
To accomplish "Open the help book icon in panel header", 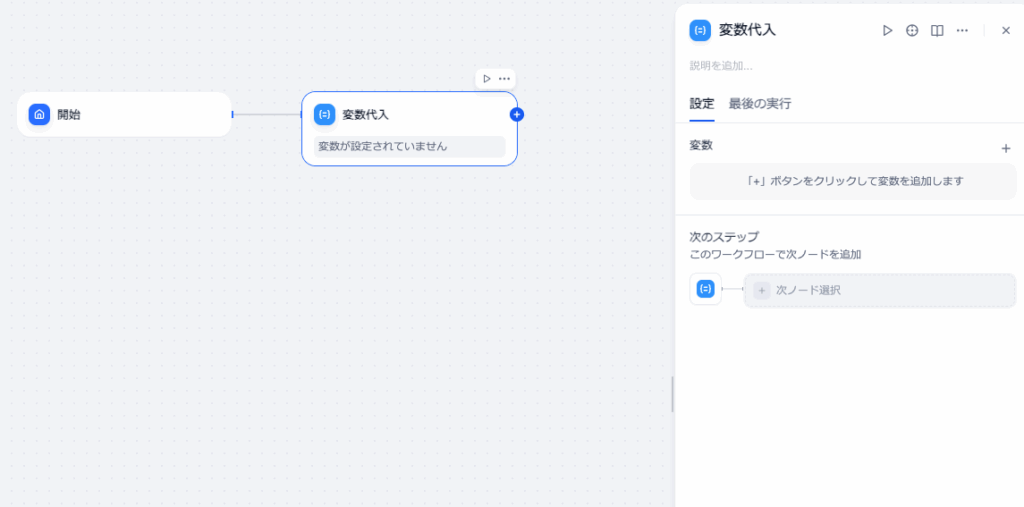I will (x=937, y=31).
